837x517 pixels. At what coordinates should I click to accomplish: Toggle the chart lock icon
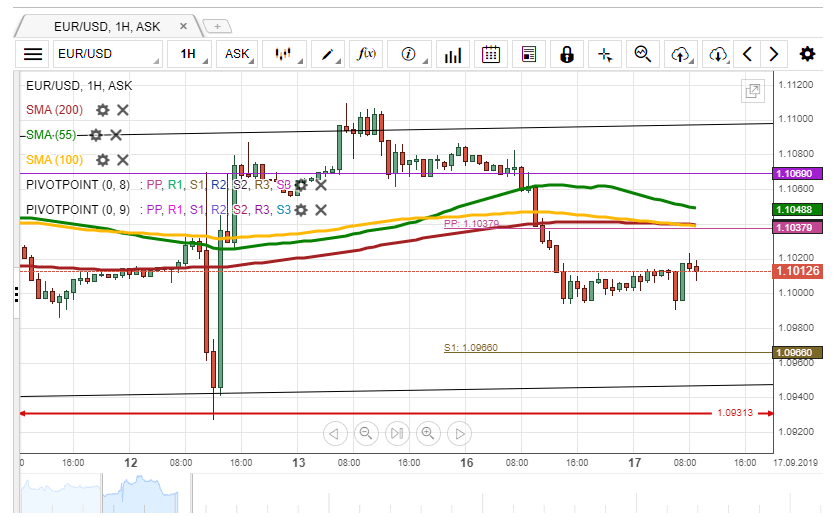[567, 54]
